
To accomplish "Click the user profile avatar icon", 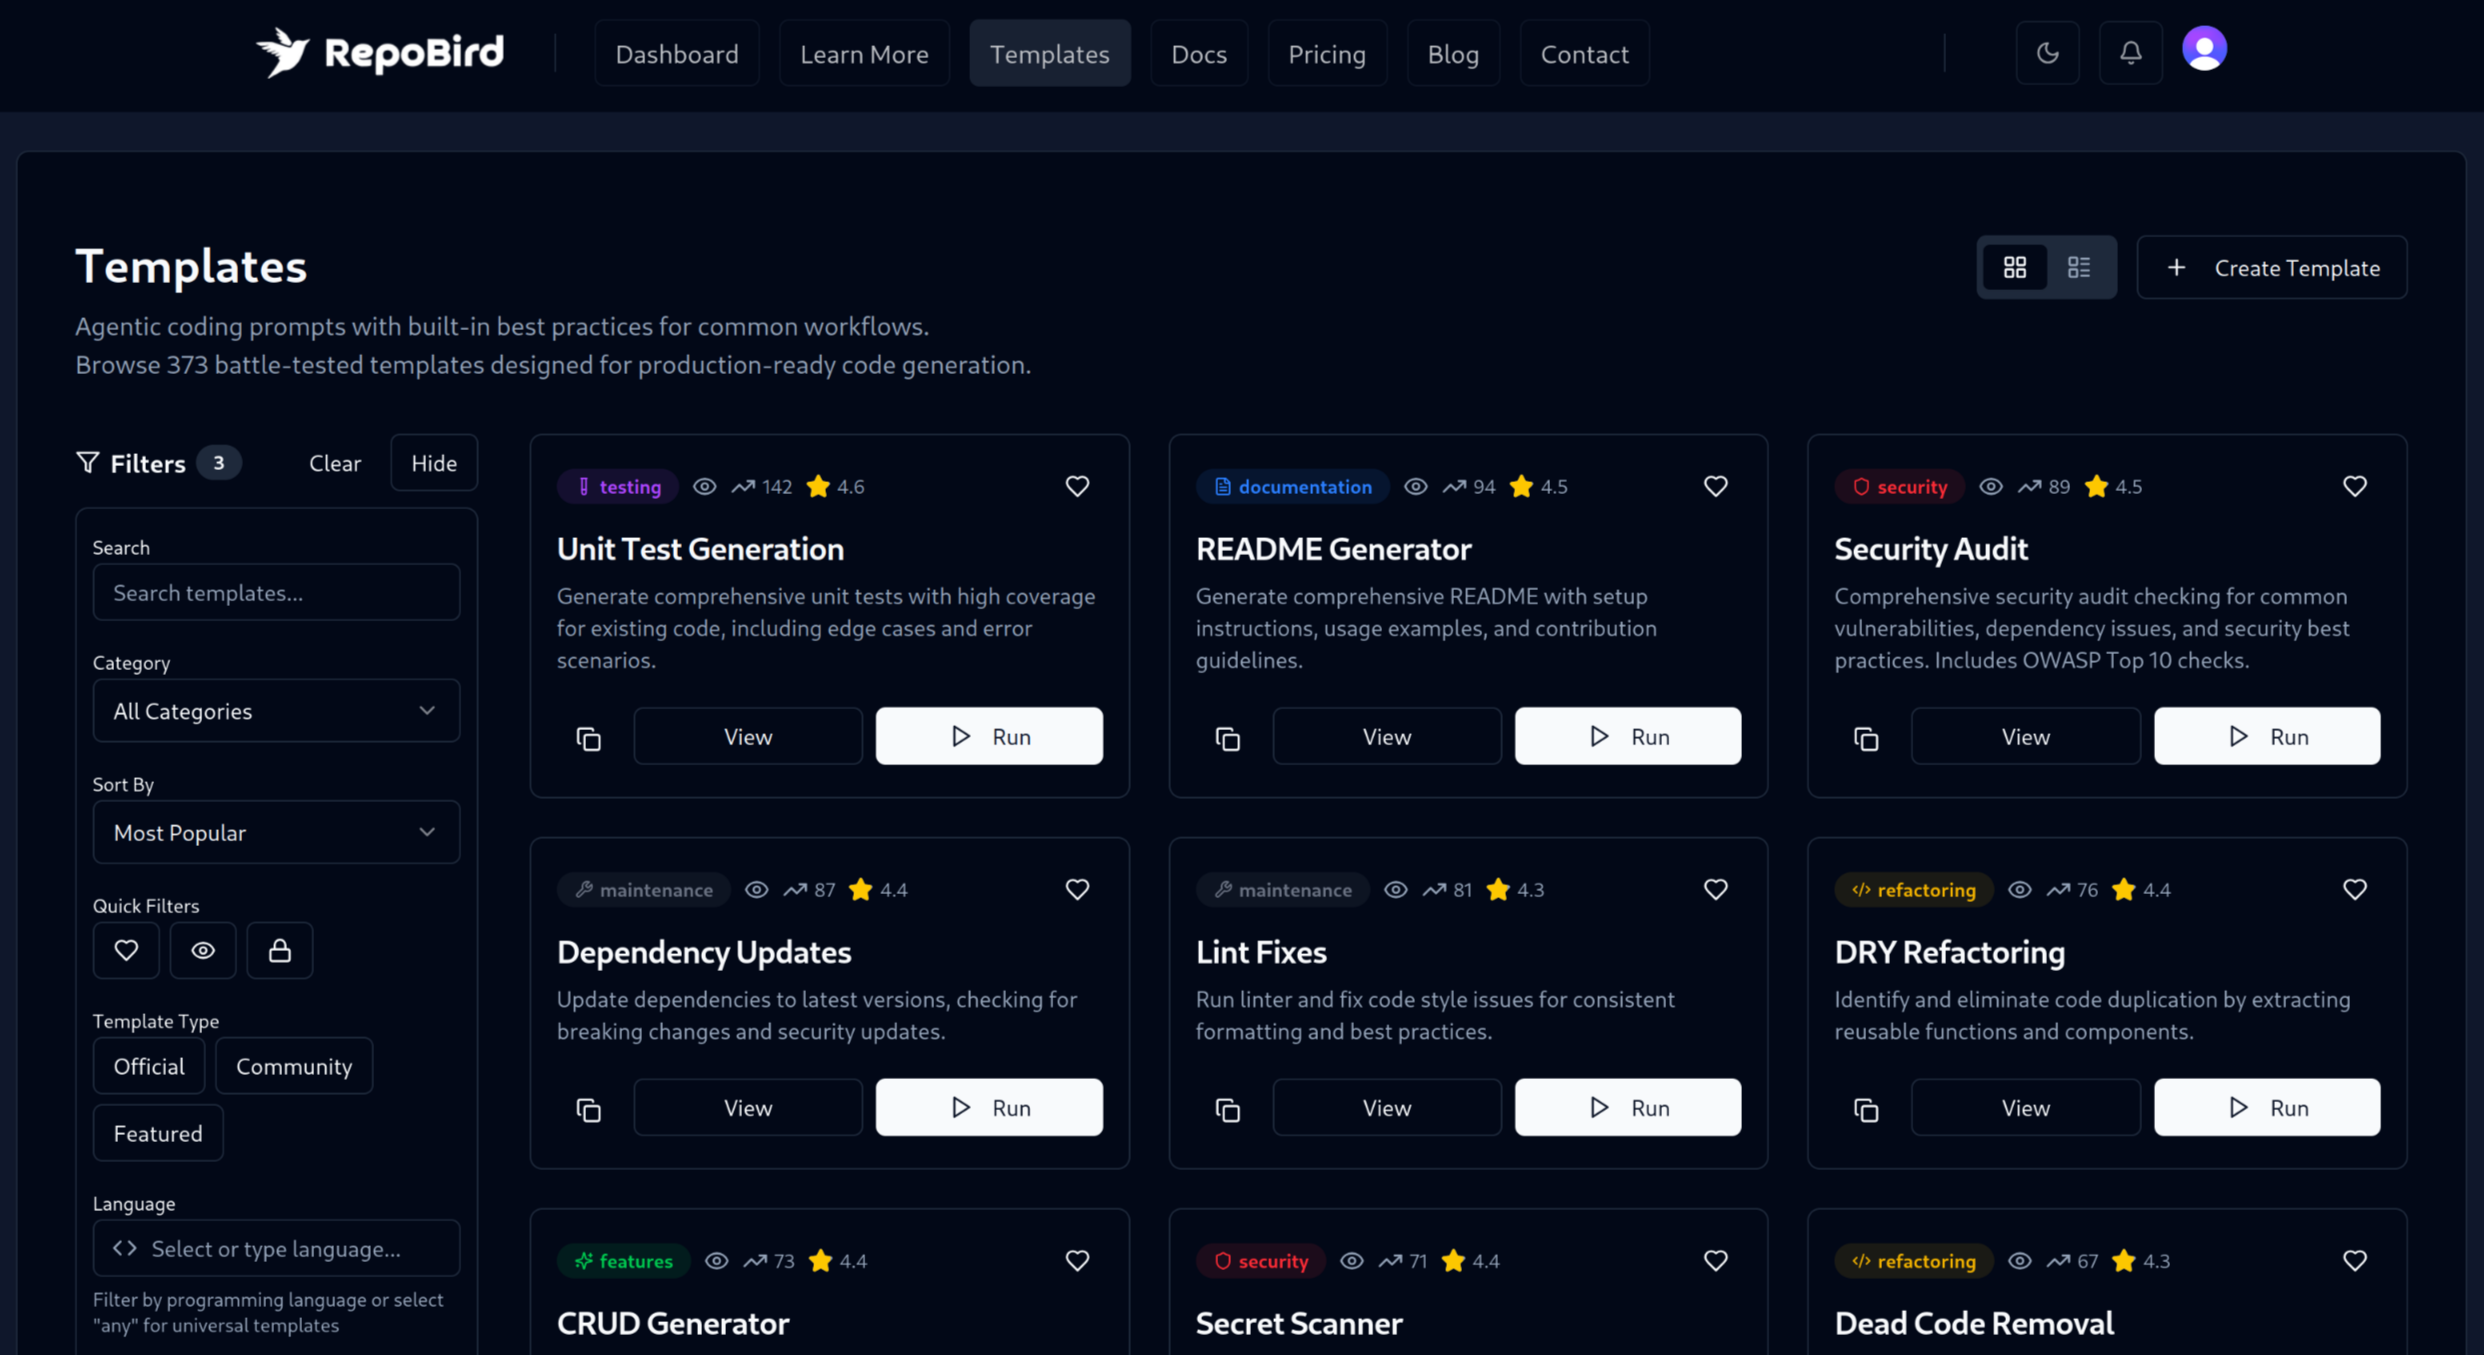I will 2206,47.
